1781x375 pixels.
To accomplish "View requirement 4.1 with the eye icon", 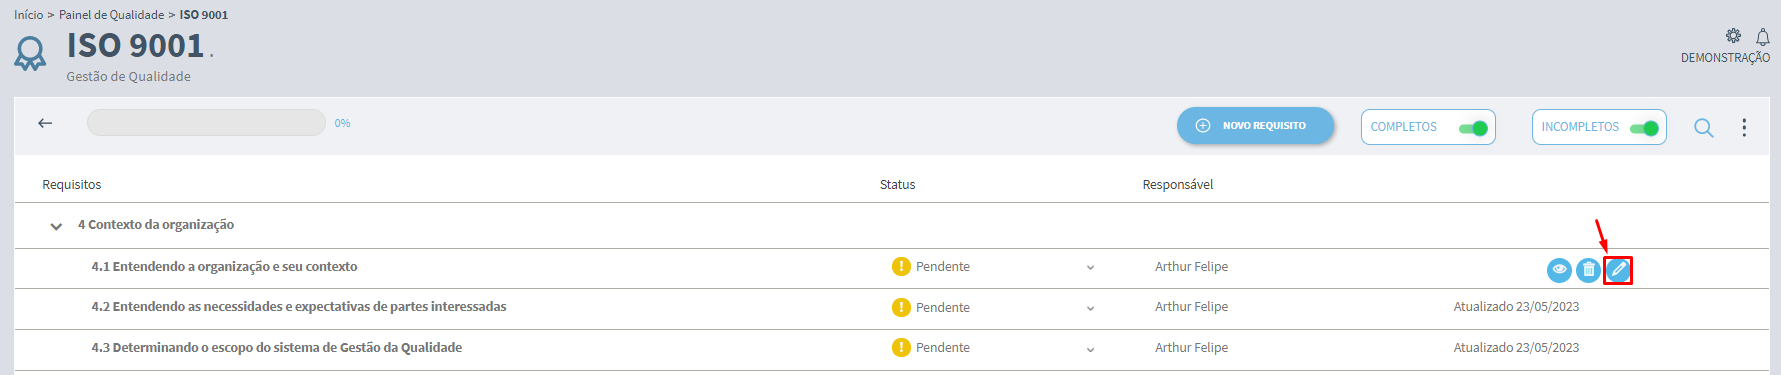I will [x=1559, y=270].
